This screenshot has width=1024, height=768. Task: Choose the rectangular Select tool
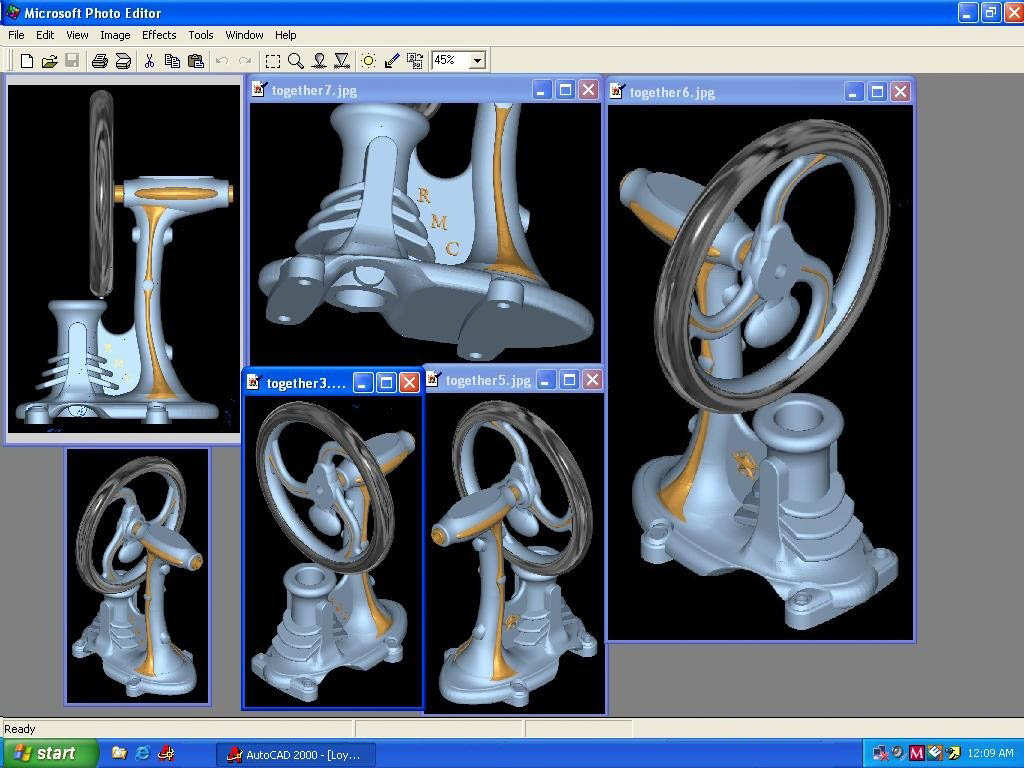[x=272, y=61]
